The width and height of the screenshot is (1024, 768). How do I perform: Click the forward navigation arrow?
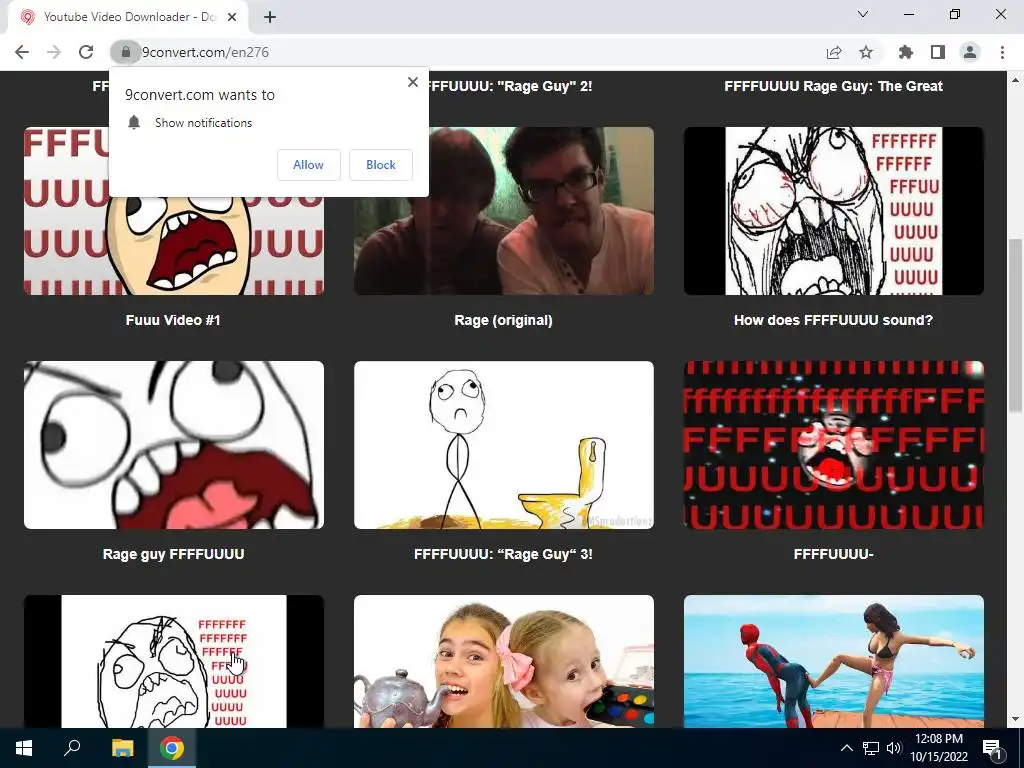coord(54,52)
